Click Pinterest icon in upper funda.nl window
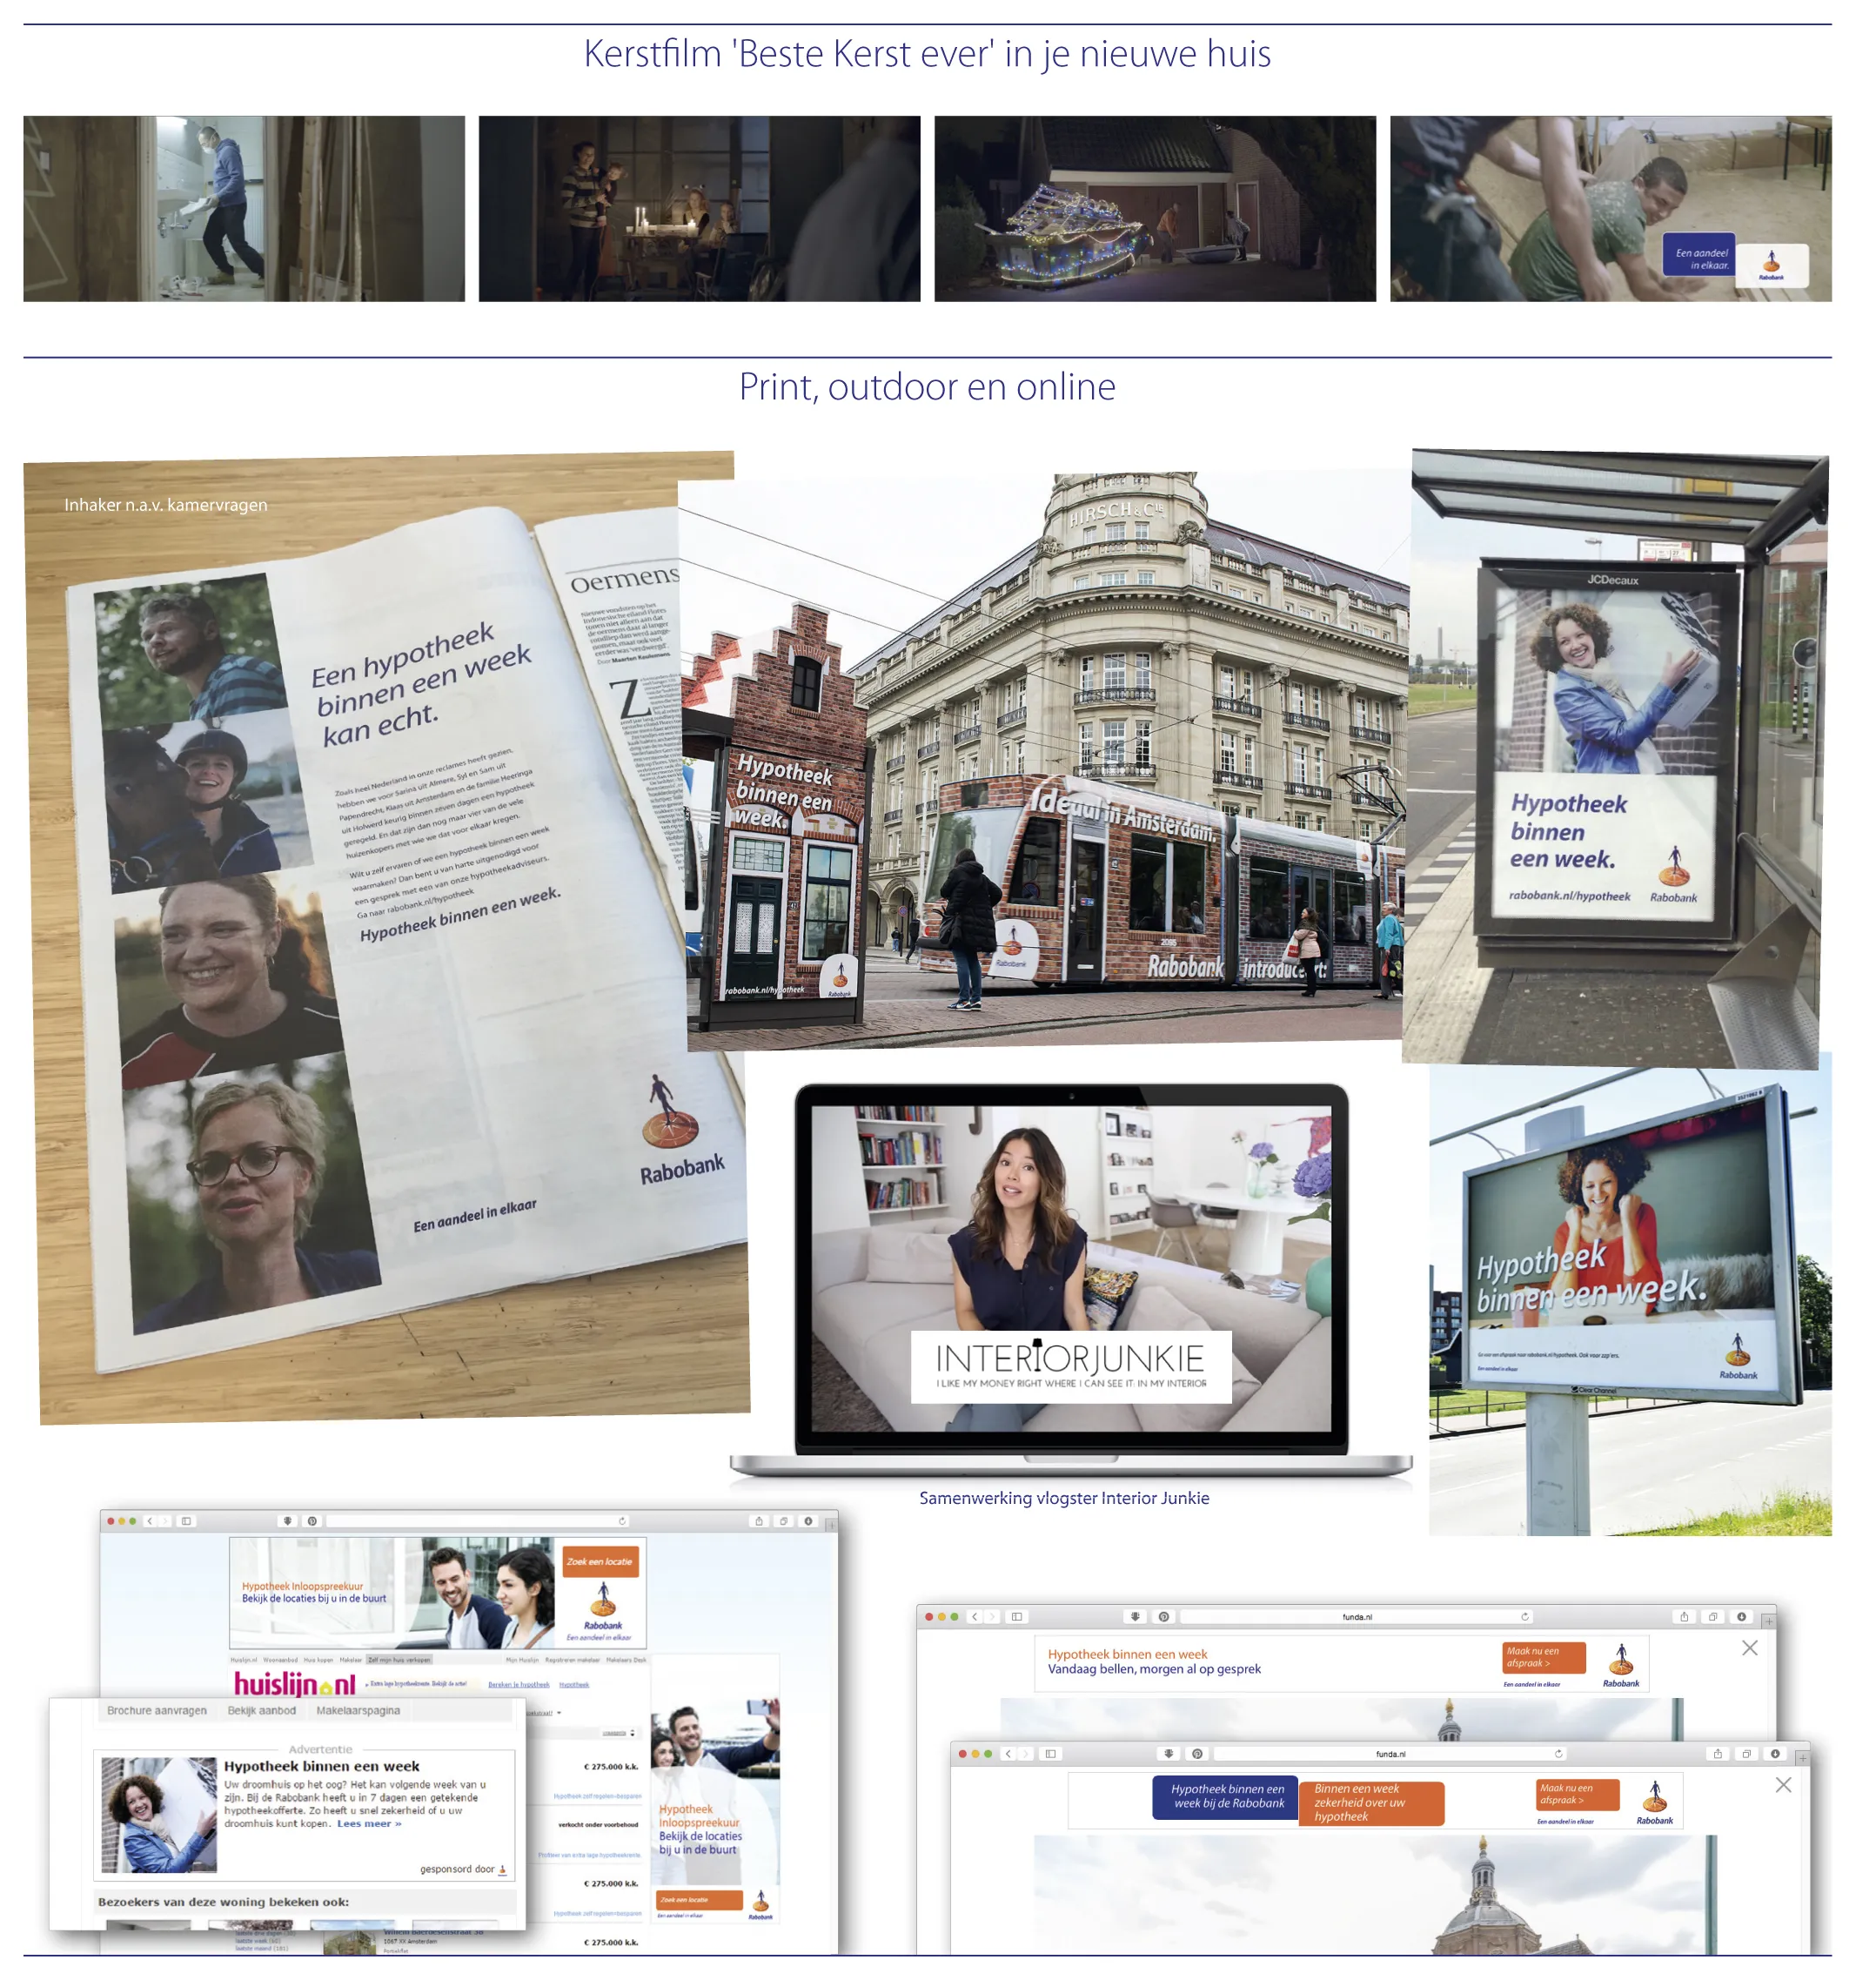1876x1980 pixels. [x=1163, y=1617]
